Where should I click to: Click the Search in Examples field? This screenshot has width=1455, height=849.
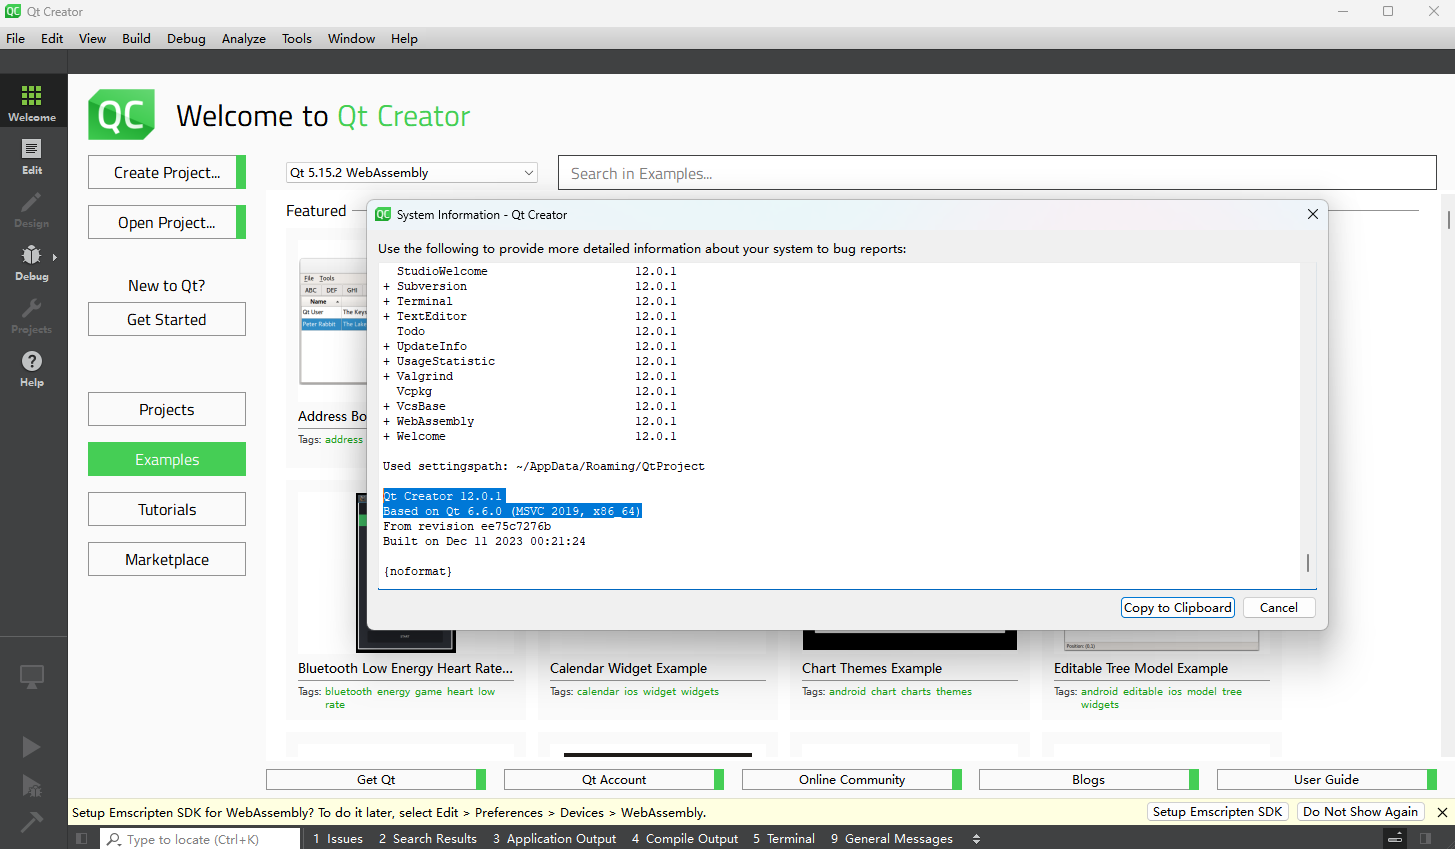coord(997,173)
